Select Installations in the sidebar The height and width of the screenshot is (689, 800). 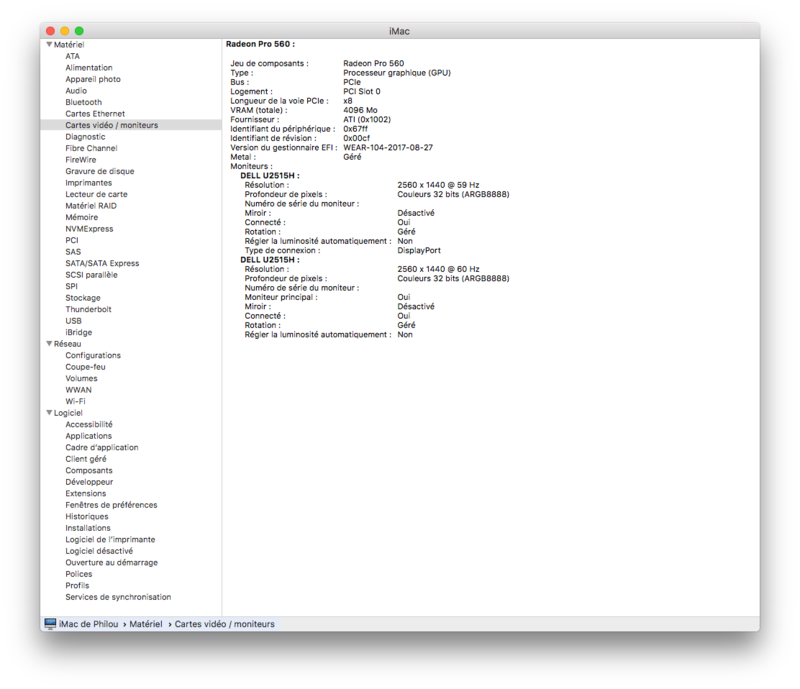point(88,528)
